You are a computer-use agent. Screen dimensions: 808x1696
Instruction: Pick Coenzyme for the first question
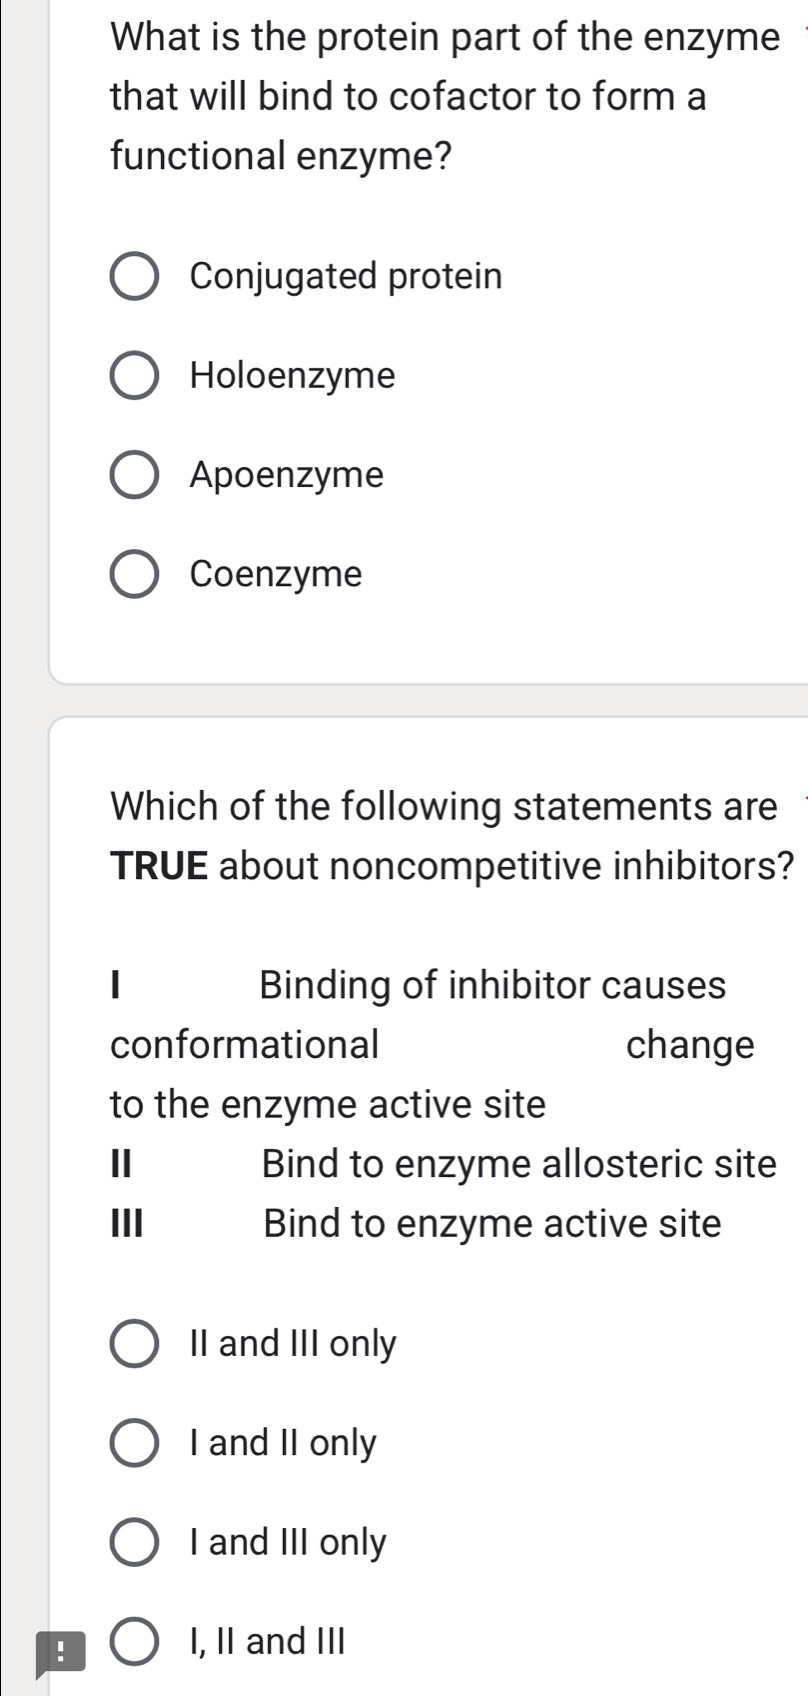point(135,573)
